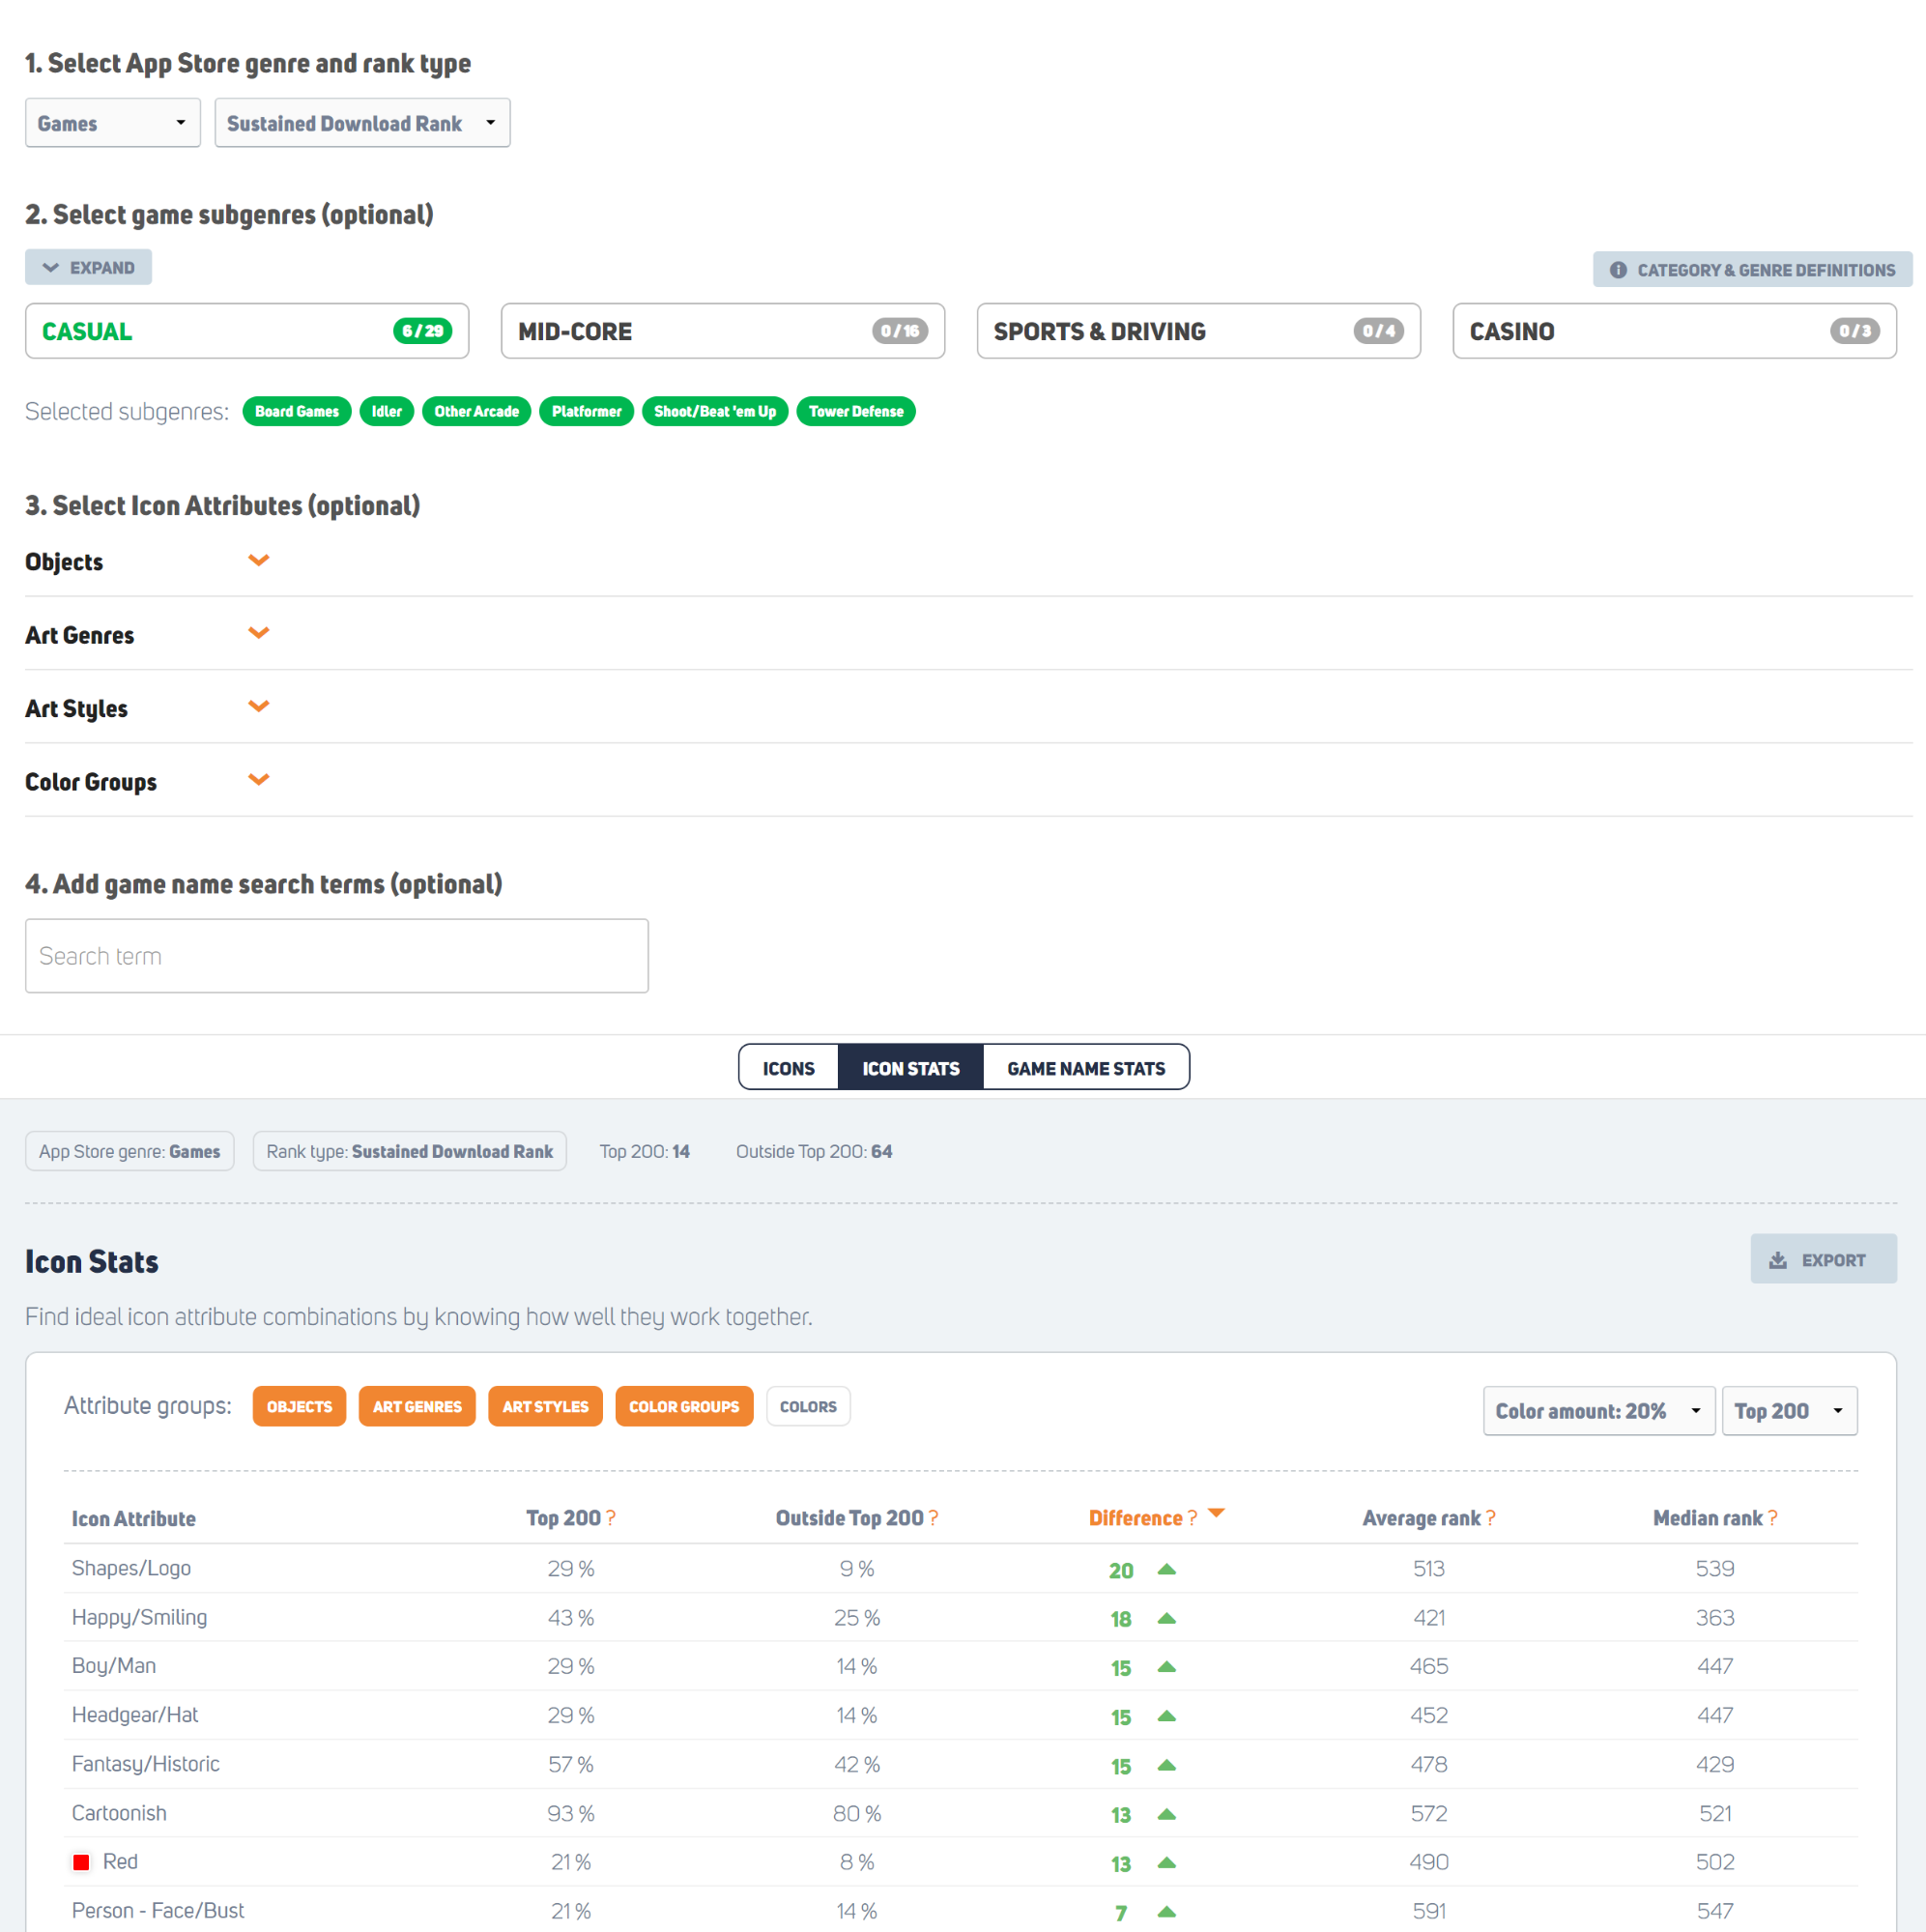1926x1932 pixels.
Task: Click the help icon beside Median rank
Action: point(1772,1518)
